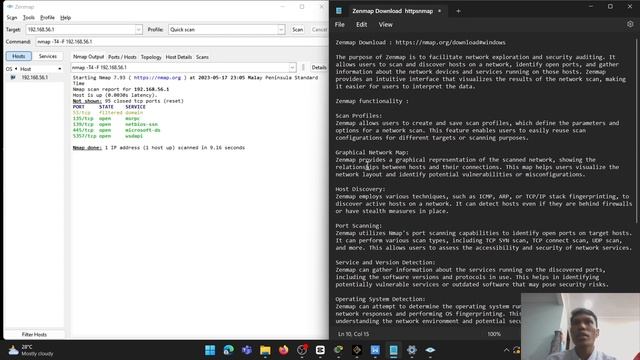Expand the Target dropdown arrow
Viewport: 640px width, 360px height.
[138, 29]
